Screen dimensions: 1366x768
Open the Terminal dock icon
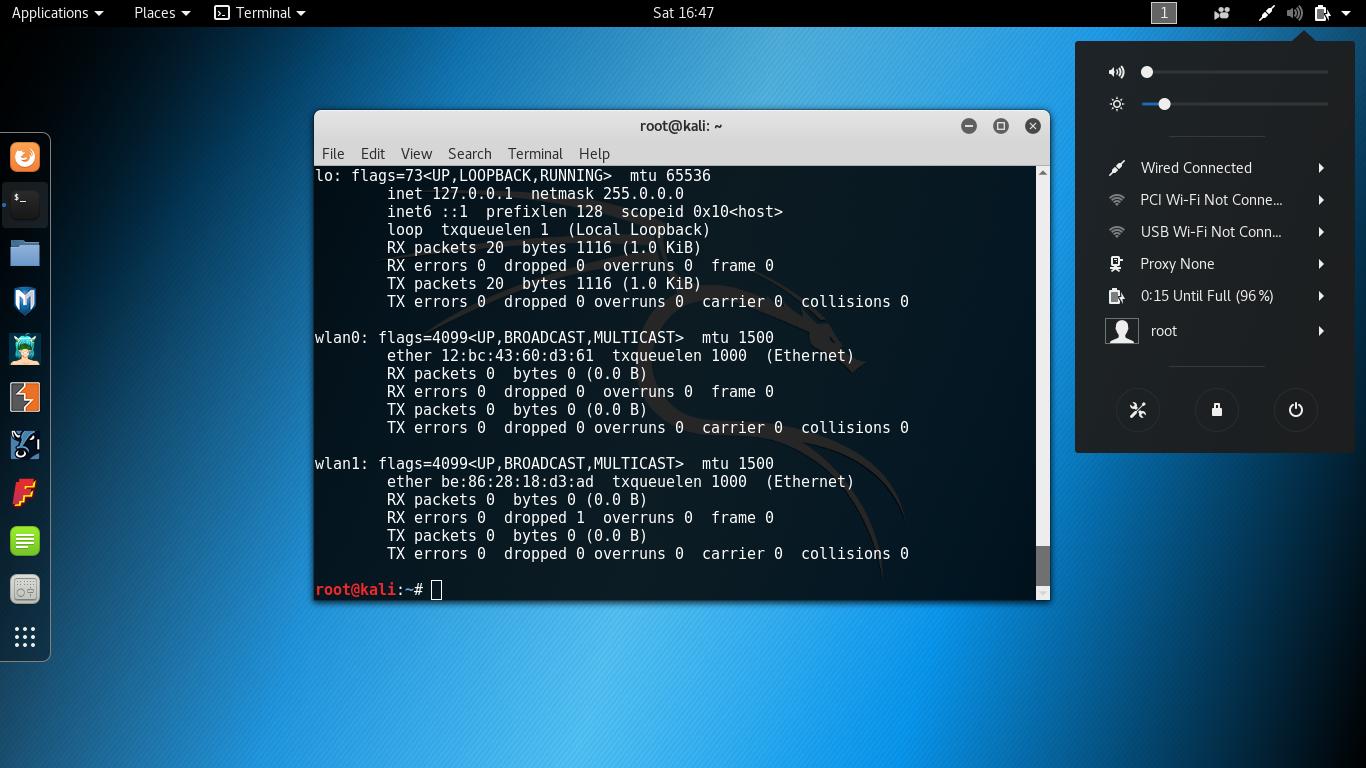pos(24,203)
